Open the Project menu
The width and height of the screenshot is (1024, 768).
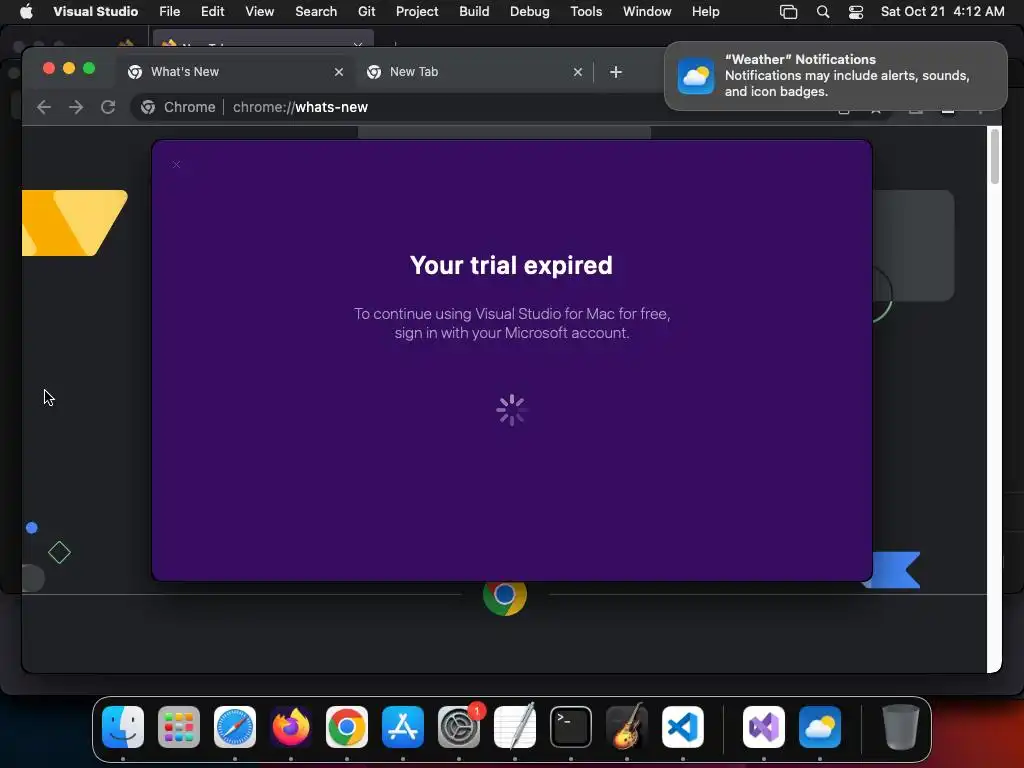(417, 11)
